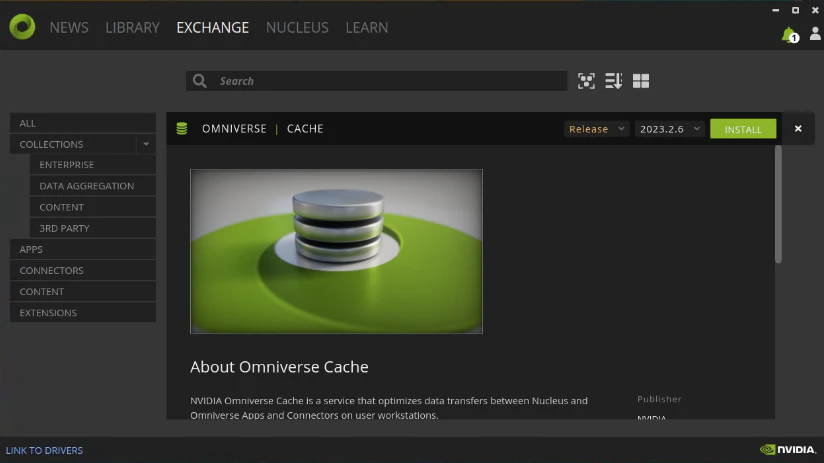Open the Release channel dropdown
This screenshot has height=463, width=824.
[596, 129]
